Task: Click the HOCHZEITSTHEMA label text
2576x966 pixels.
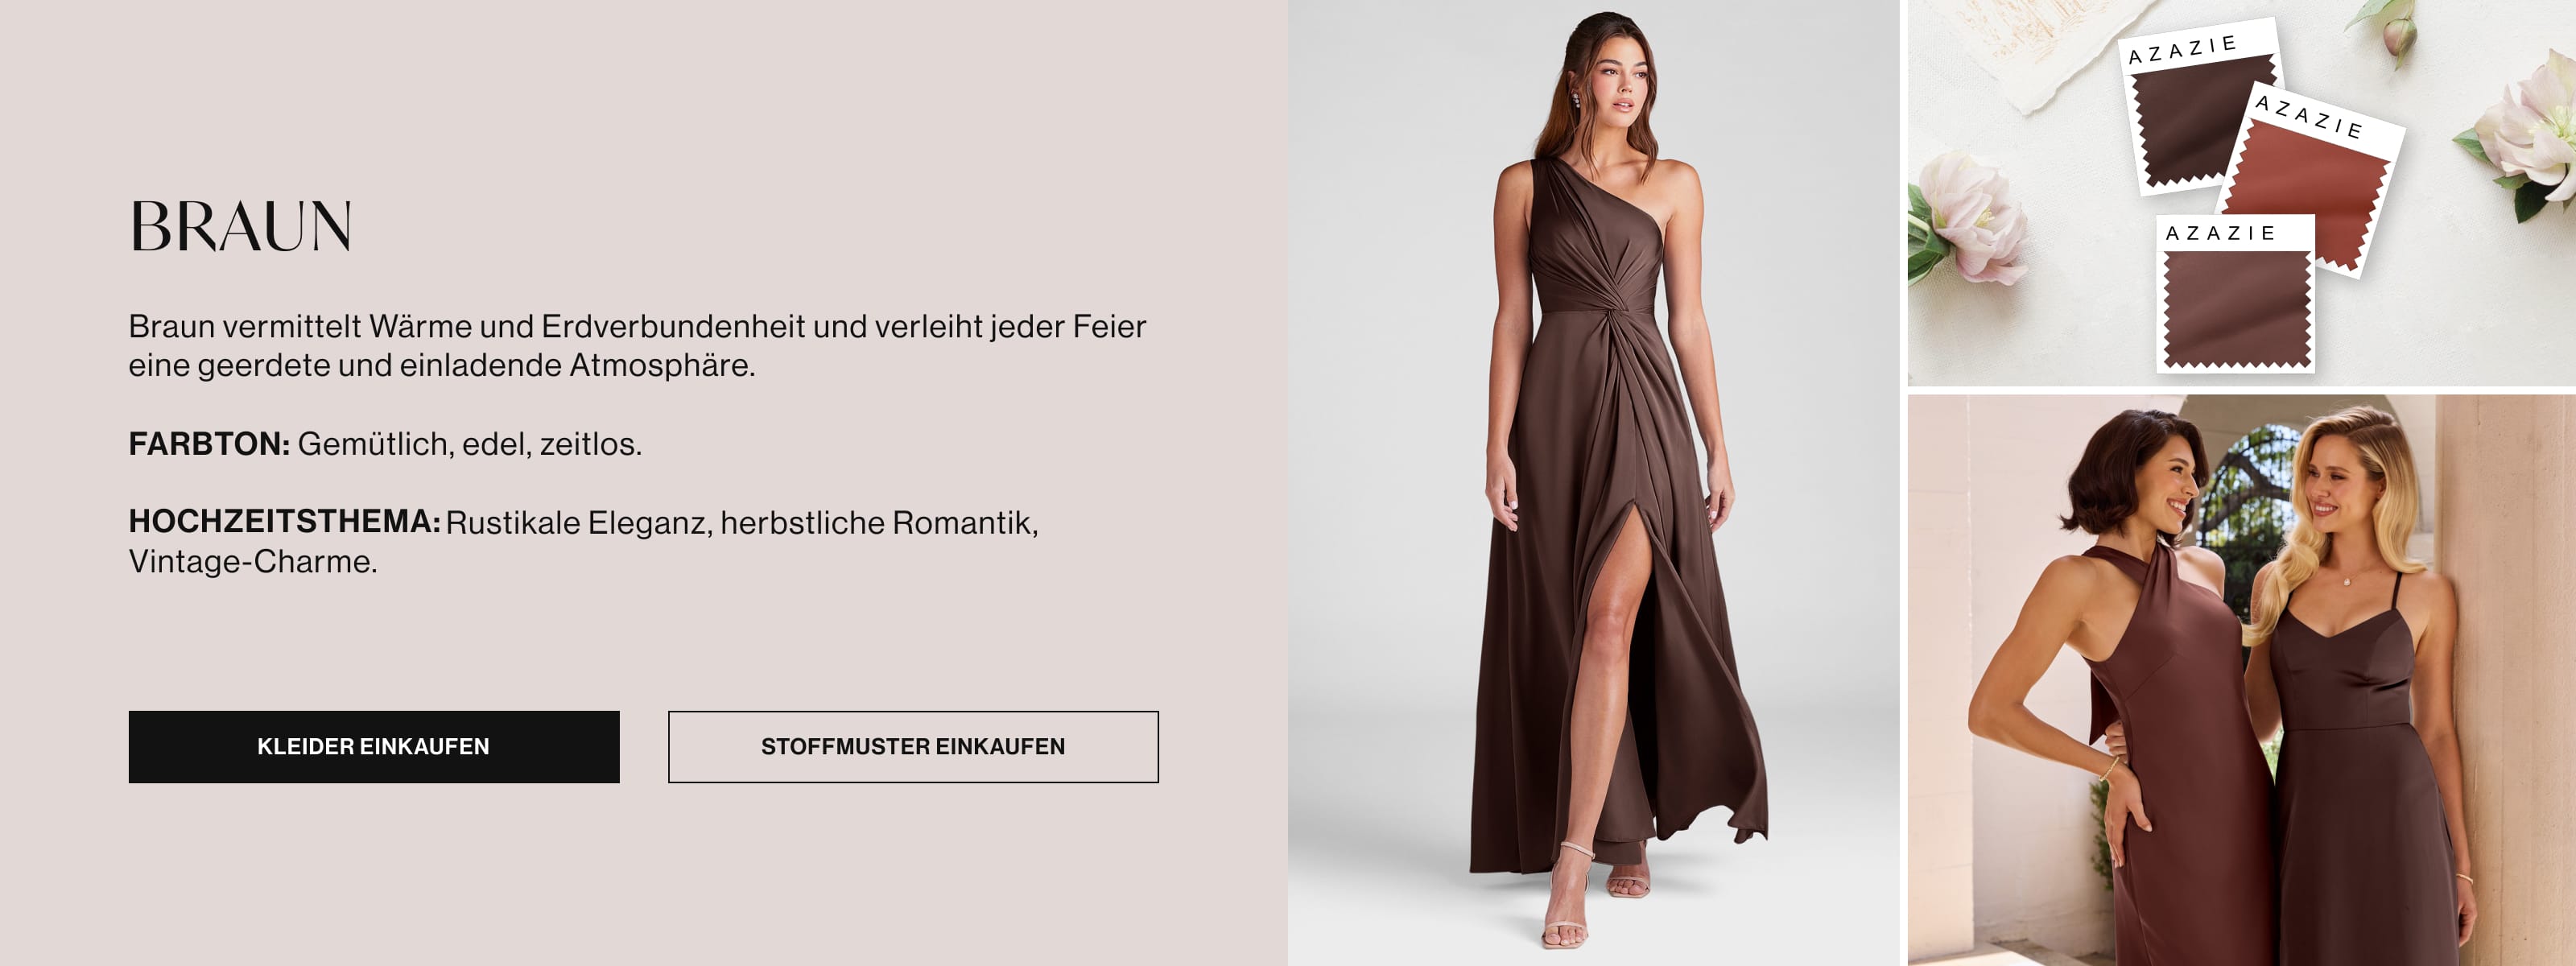Action: [284, 521]
